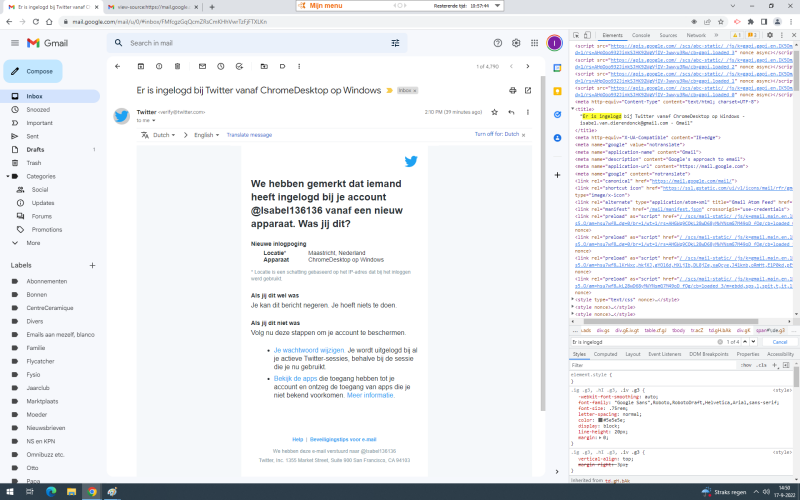Screen dimensions: 800x500
Task: Open Google Contacts side panel
Action: (x=557, y=138)
